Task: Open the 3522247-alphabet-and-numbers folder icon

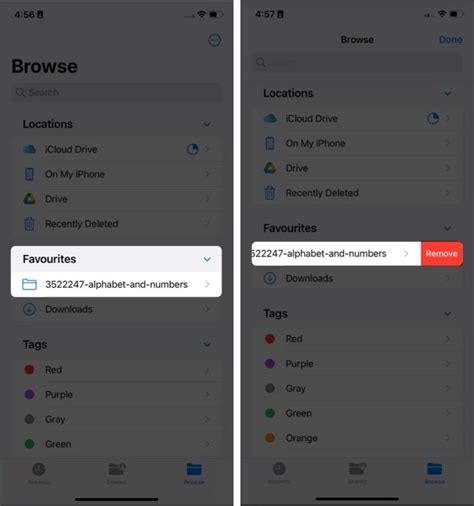Action: 29,284
